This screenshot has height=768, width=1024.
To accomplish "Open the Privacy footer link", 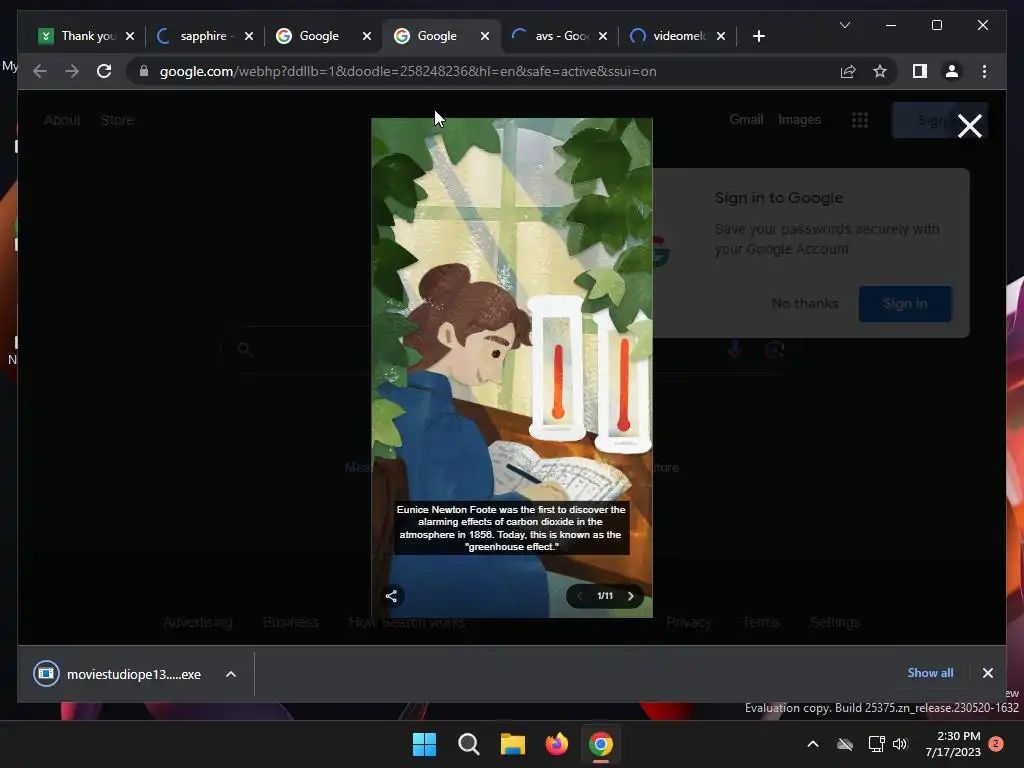I will [x=688, y=622].
